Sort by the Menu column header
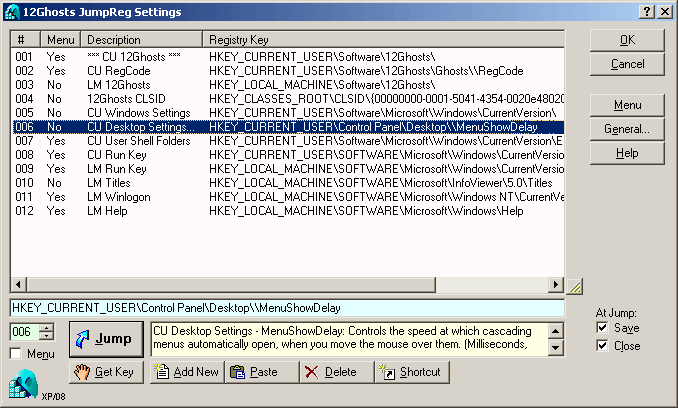The height and width of the screenshot is (408, 678). pos(61,40)
